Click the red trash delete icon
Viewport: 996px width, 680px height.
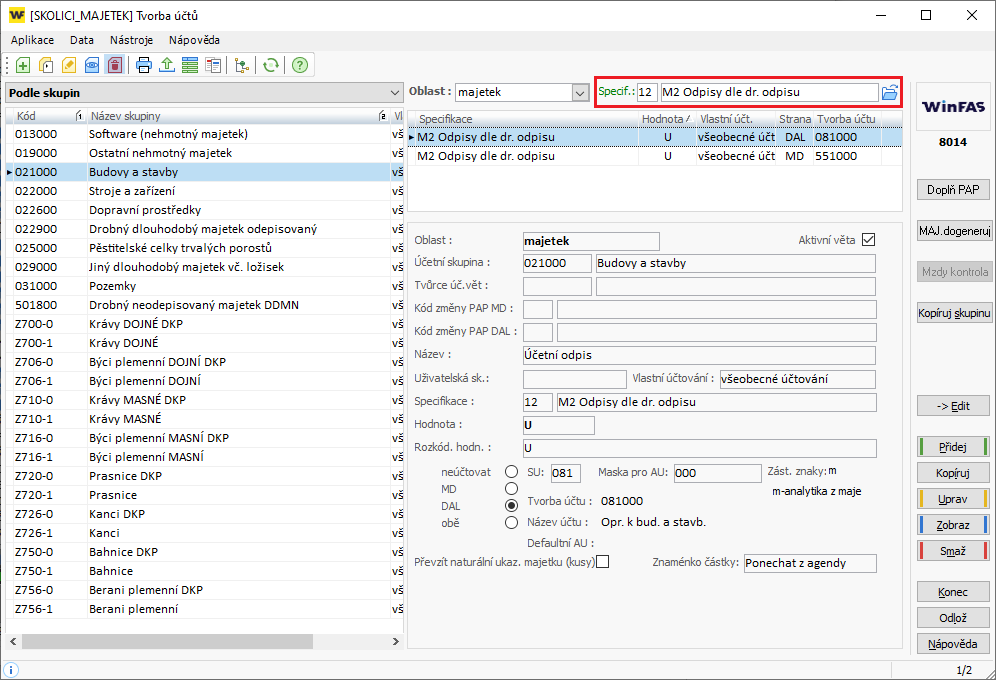(x=114, y=65)
